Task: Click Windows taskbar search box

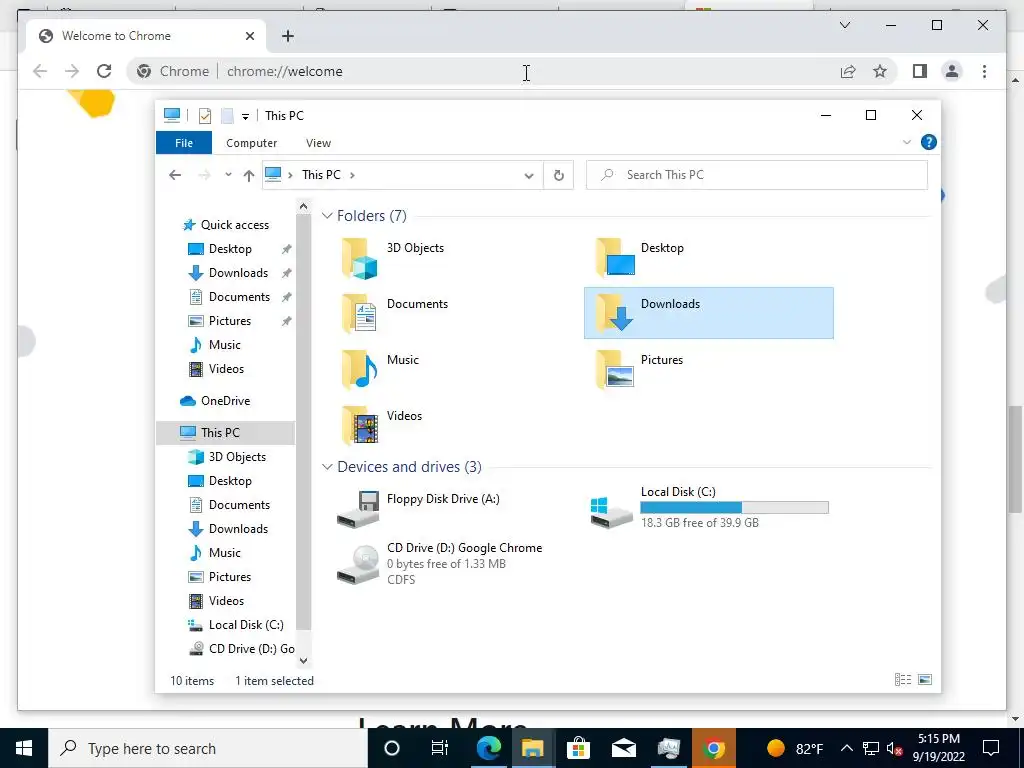Action: (x=208, y=748)
